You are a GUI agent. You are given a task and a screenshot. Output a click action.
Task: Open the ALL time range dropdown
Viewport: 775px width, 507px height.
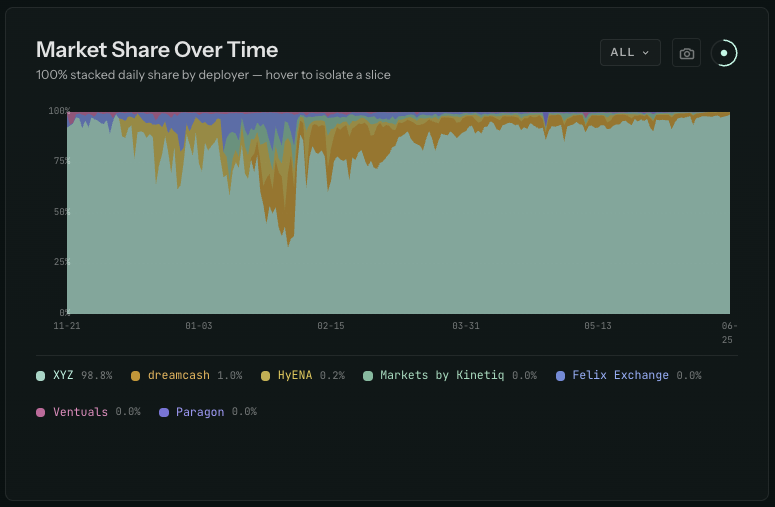(630, 52)
